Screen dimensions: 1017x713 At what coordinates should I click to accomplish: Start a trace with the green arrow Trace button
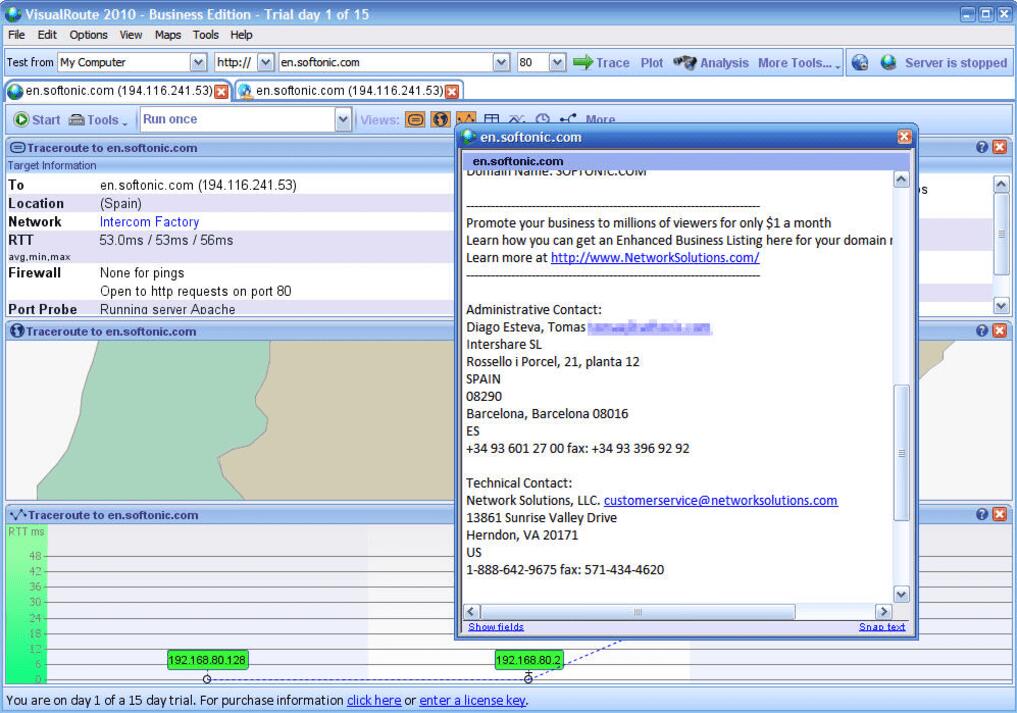(x=601, y=63)
